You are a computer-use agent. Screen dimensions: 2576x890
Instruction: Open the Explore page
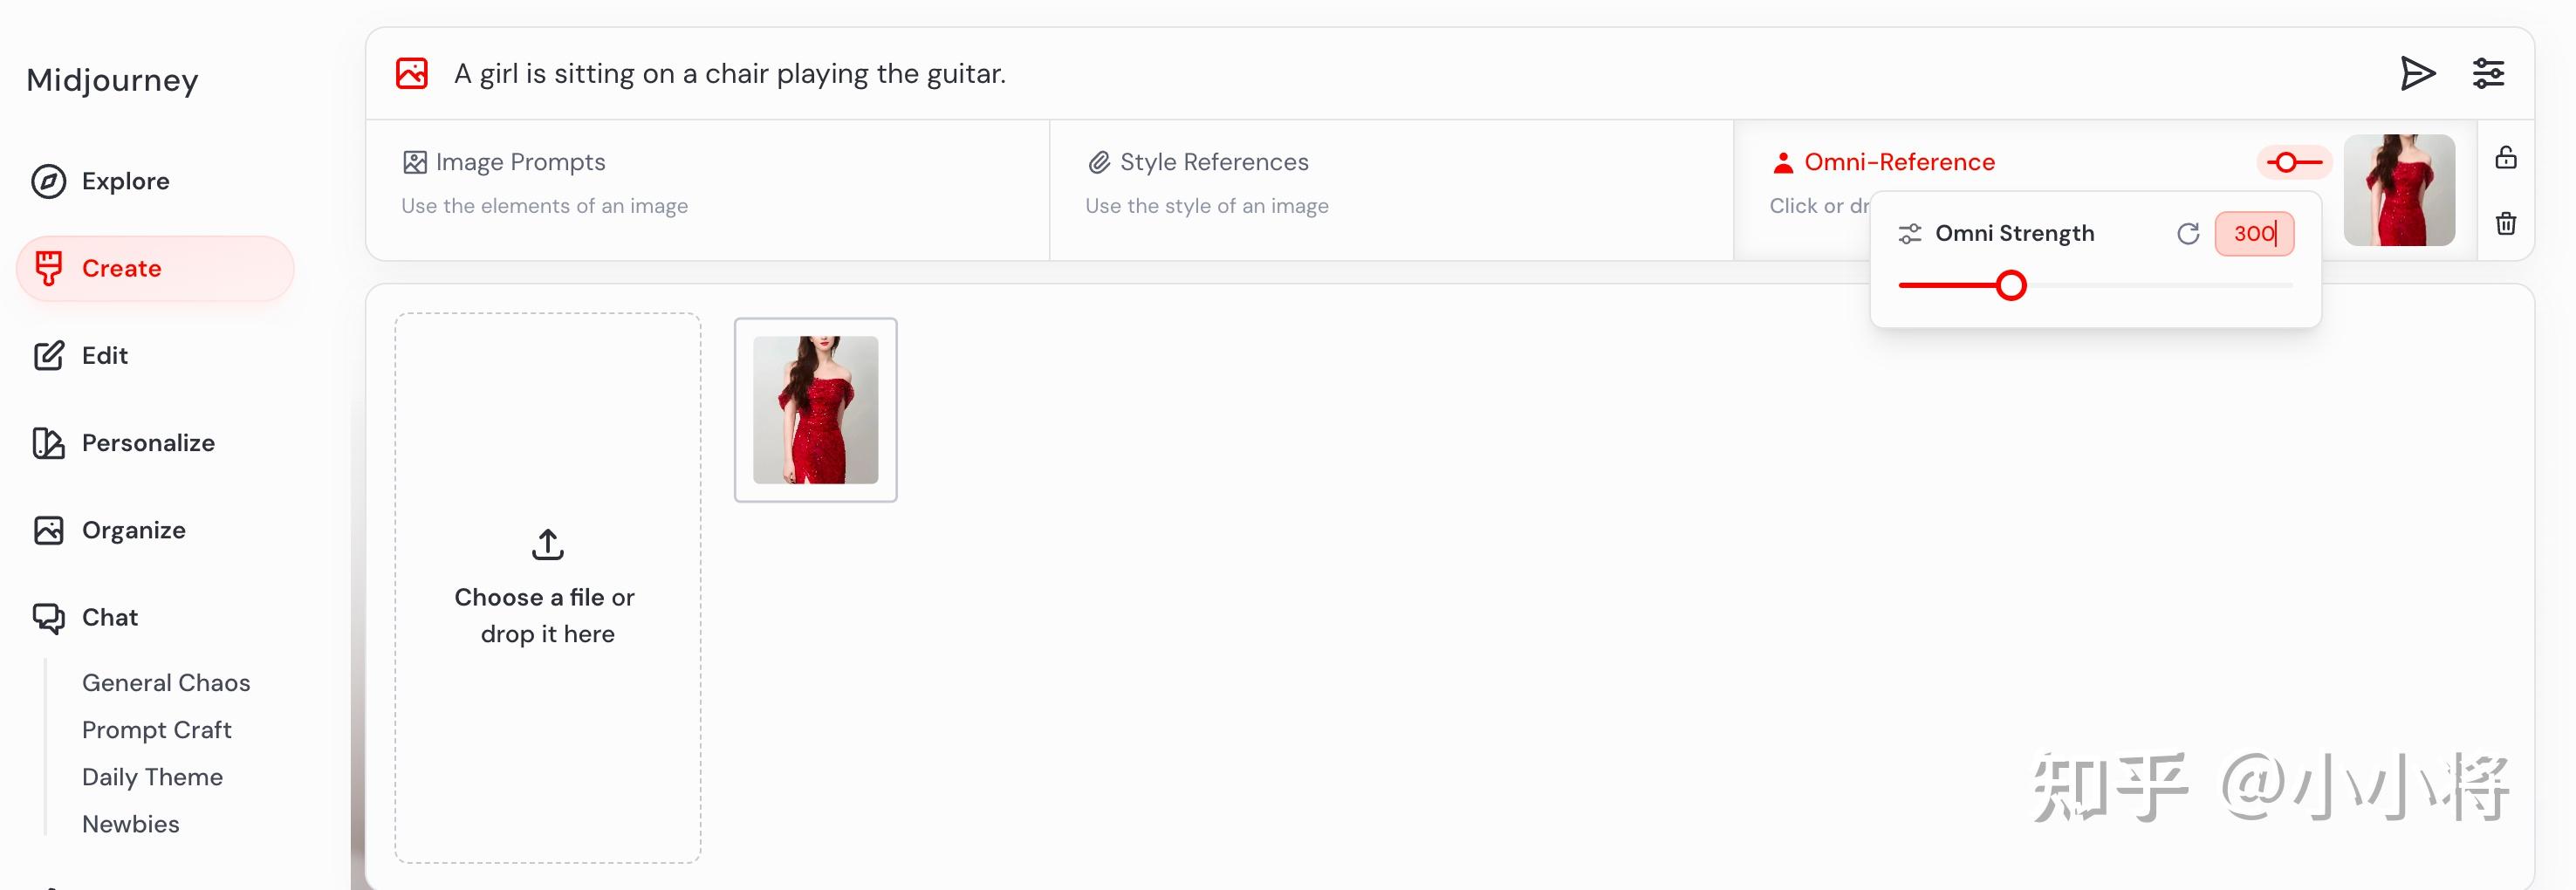(x=125, y=181)
